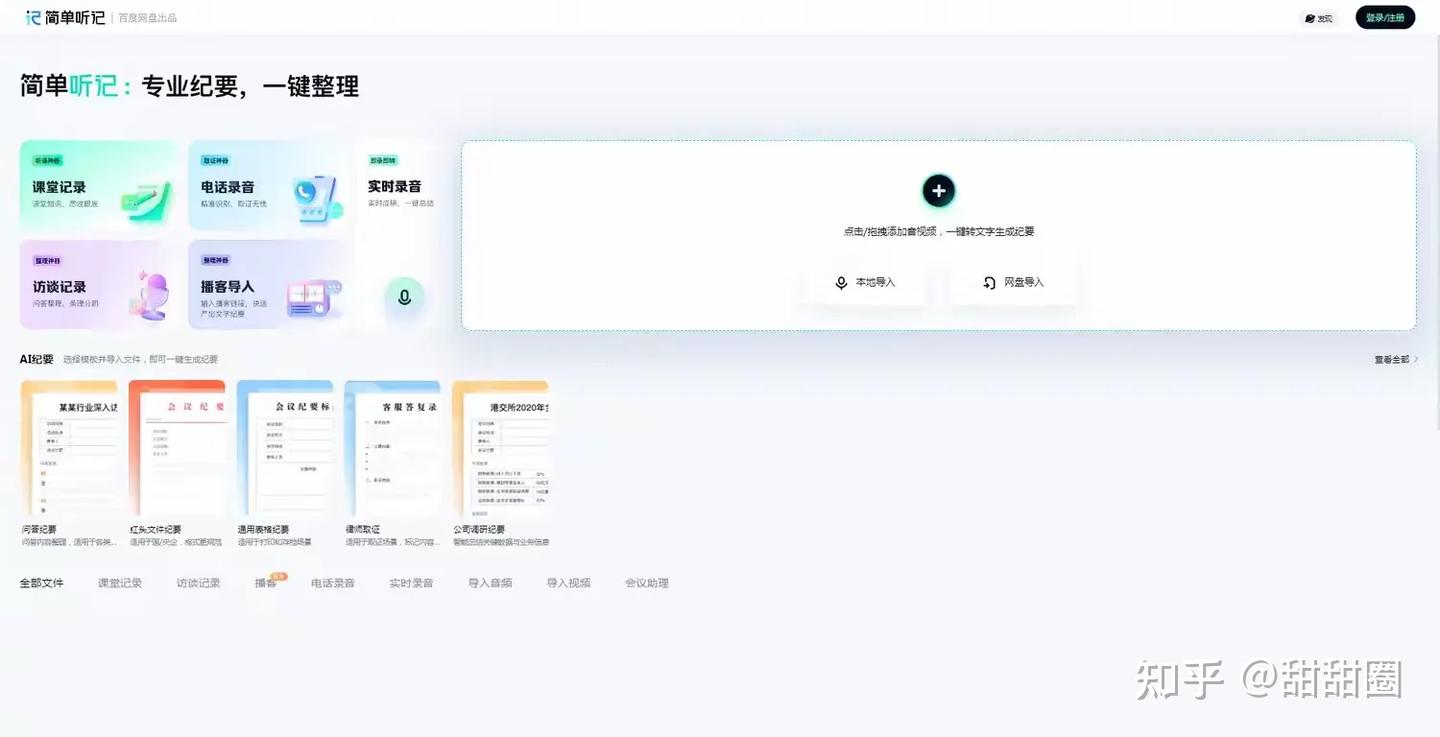Switch to the 全部文件 tab

point(42,583)
